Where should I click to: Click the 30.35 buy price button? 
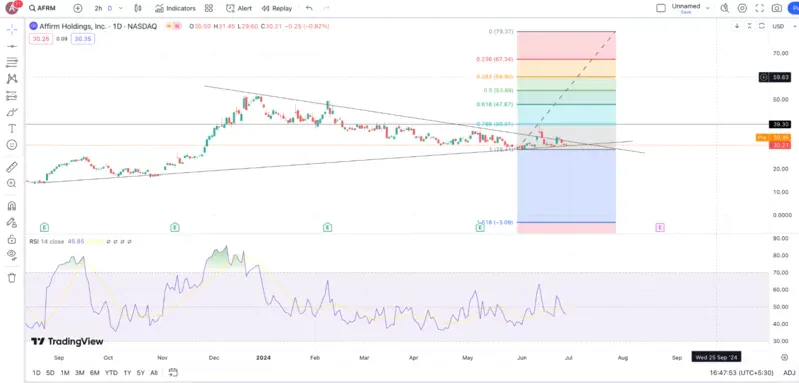click(x=83, y=39)
